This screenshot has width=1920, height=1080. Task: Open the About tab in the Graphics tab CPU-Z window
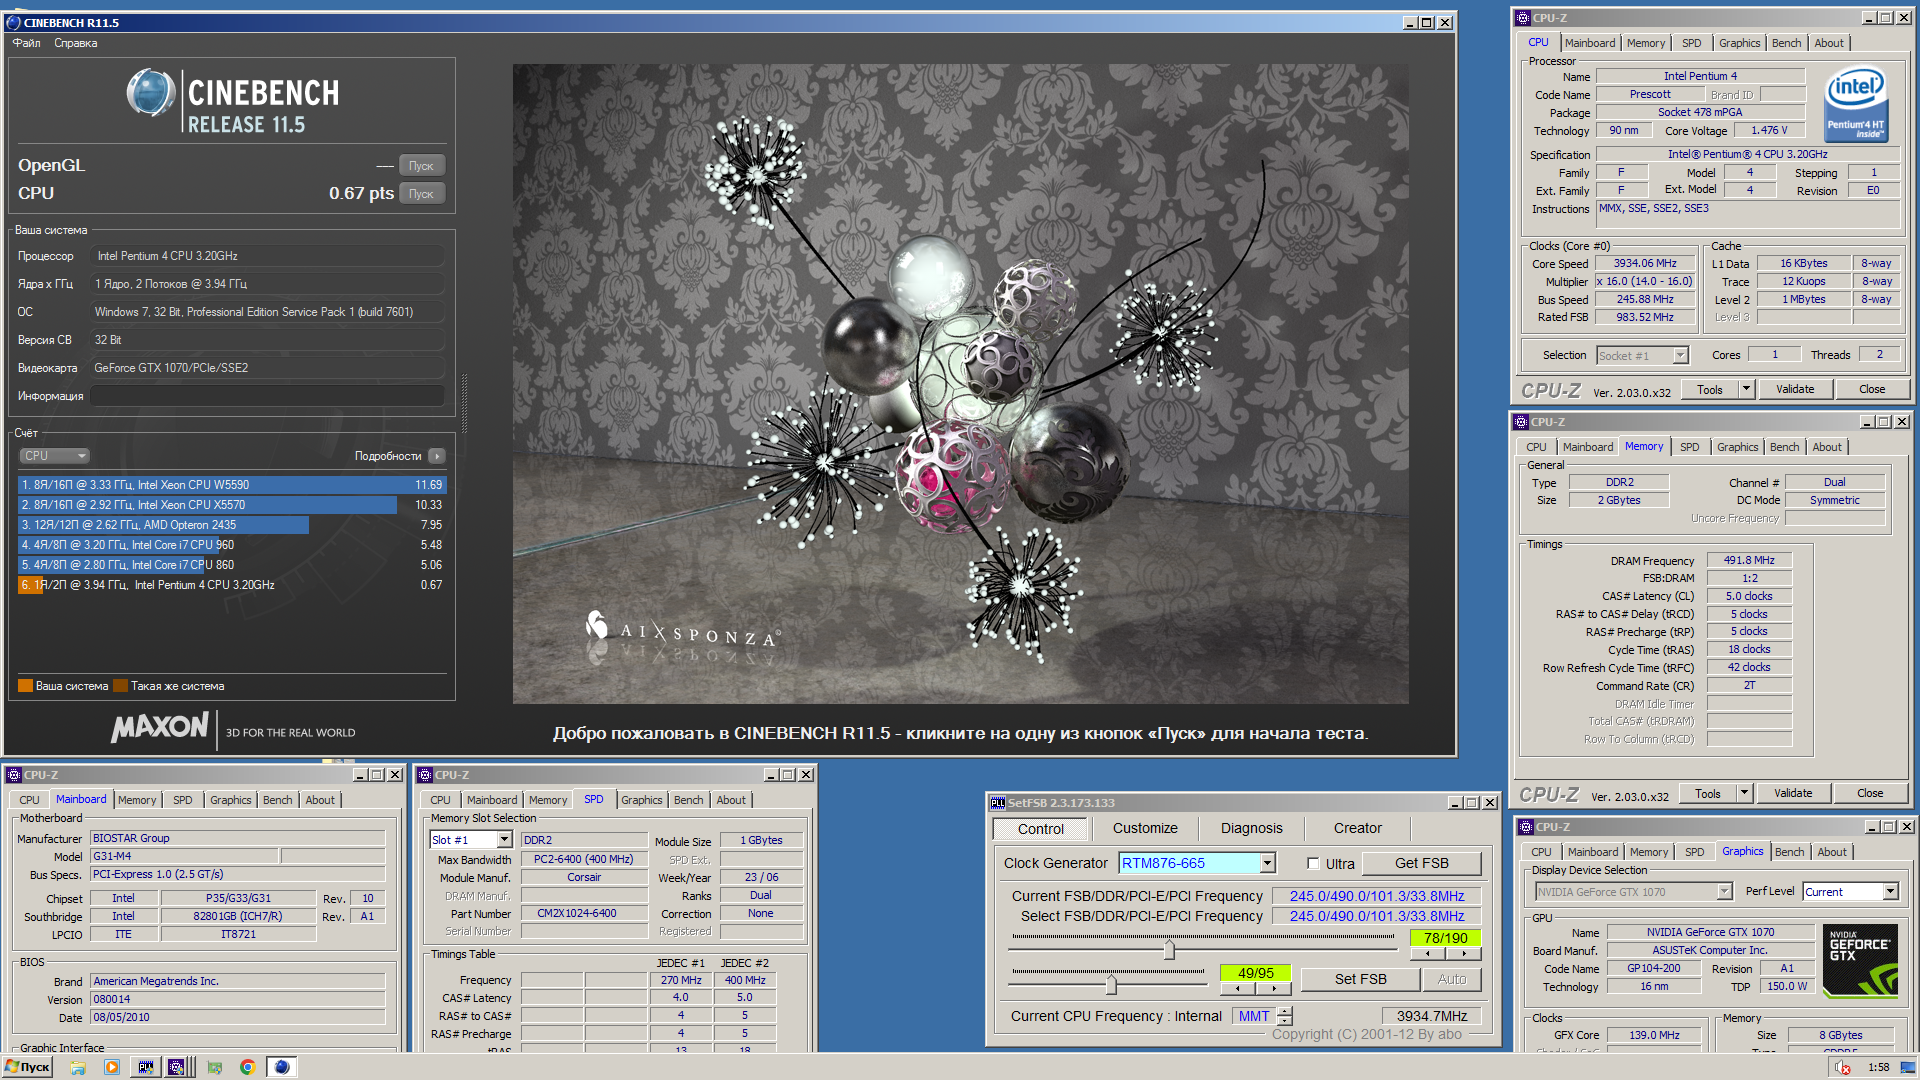pyautogui.click(x=1832, y=852)
